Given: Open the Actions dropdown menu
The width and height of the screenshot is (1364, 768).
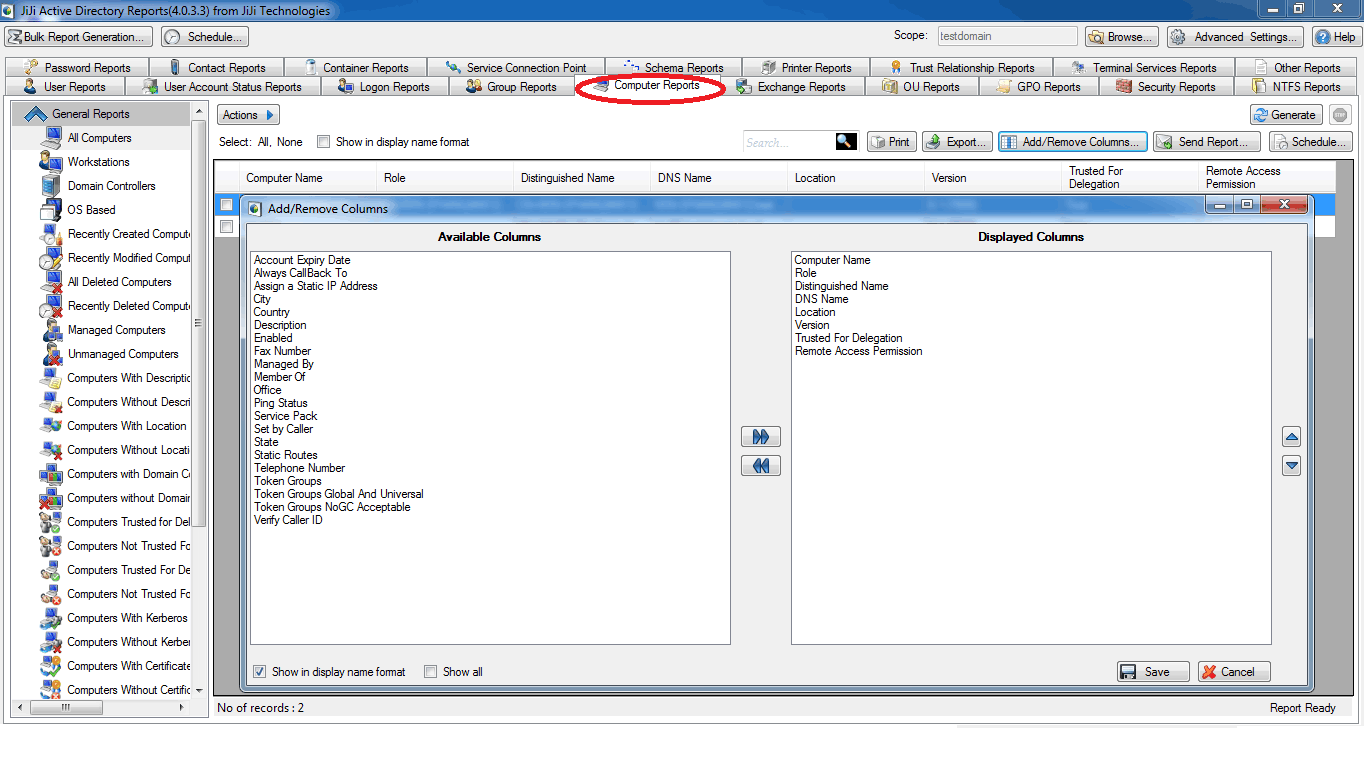Looking at the screenshot, I should (248, 115).
